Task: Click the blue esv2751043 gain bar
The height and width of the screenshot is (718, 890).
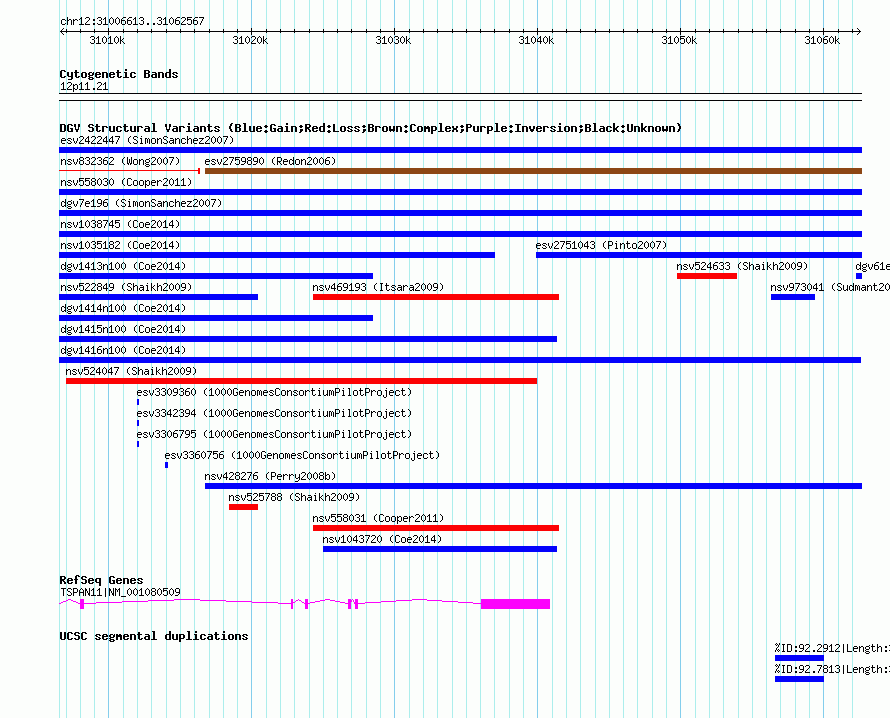Action: (699, 255)
